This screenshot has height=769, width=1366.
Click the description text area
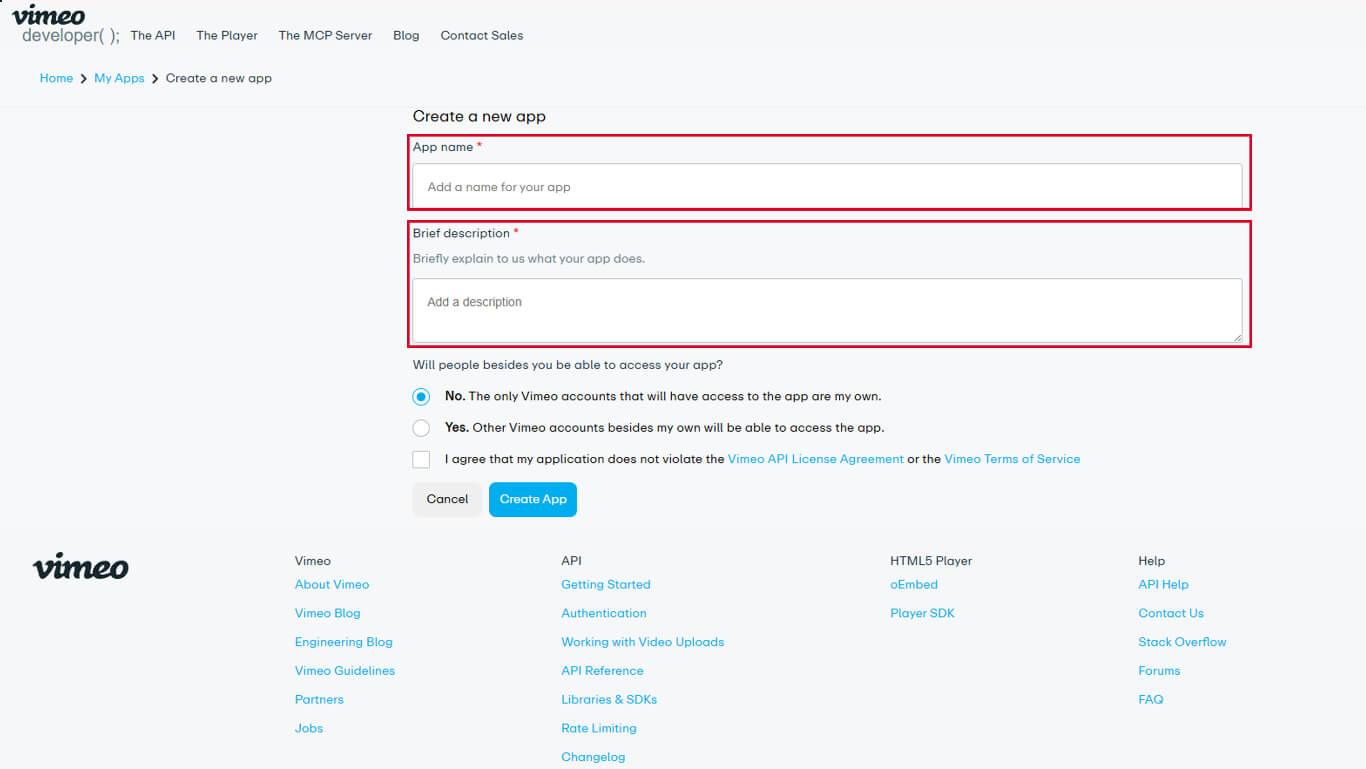point(827,308)
